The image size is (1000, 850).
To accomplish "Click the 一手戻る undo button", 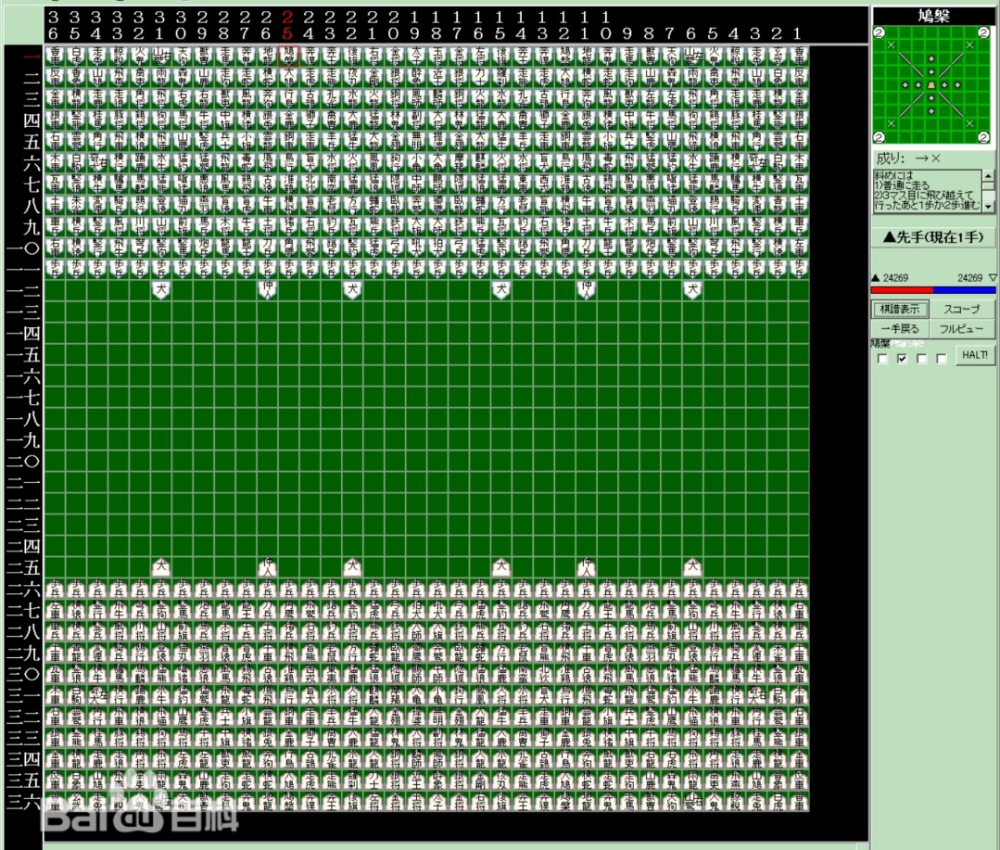I will 900,329.
